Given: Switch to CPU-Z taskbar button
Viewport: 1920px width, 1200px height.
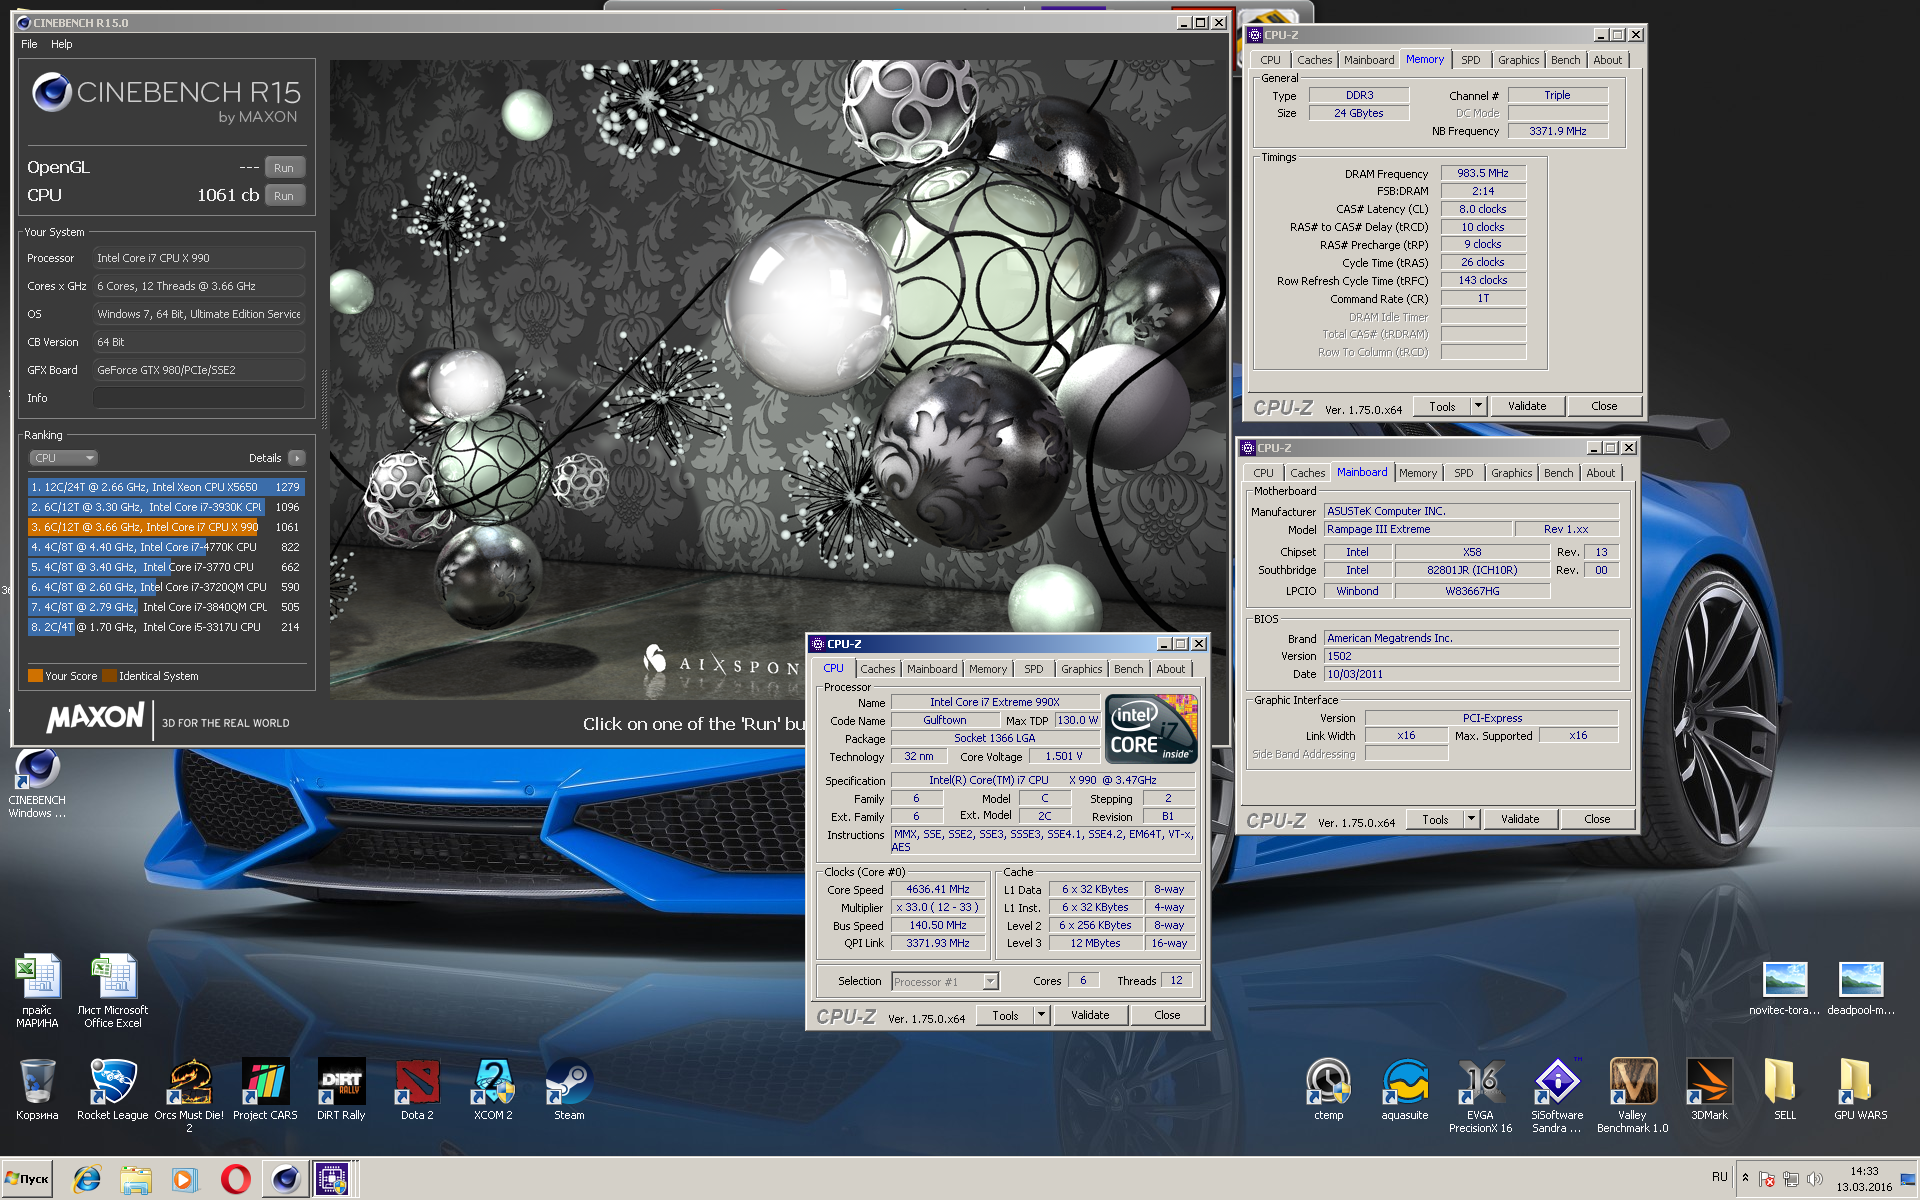Looking at the screenshot, I should [334, 1179].
